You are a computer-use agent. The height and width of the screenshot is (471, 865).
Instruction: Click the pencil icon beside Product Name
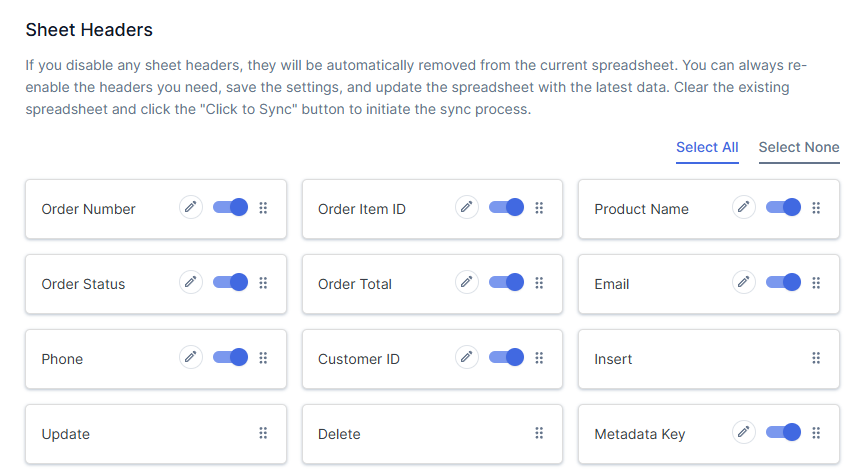(743, 207)
